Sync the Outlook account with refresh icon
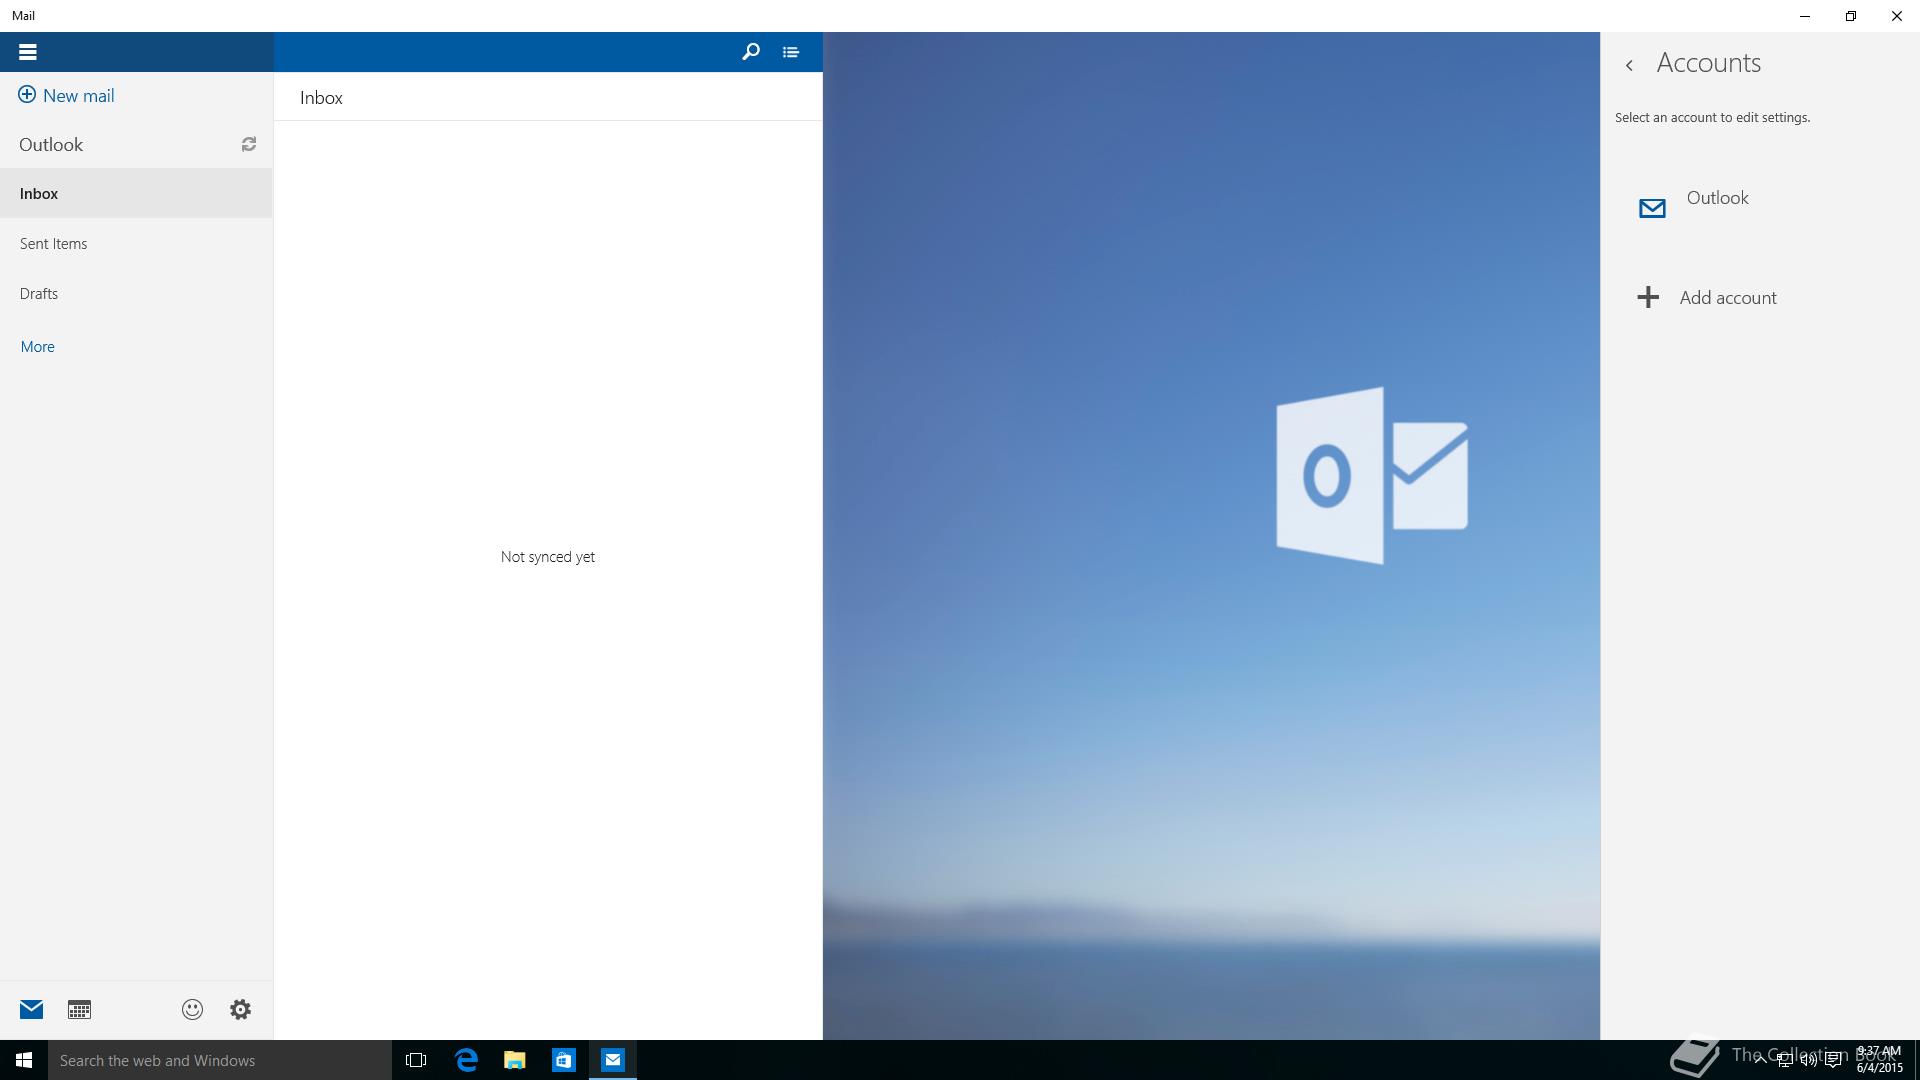This screenshot has width=1920, height=1080. pos(249,145)
